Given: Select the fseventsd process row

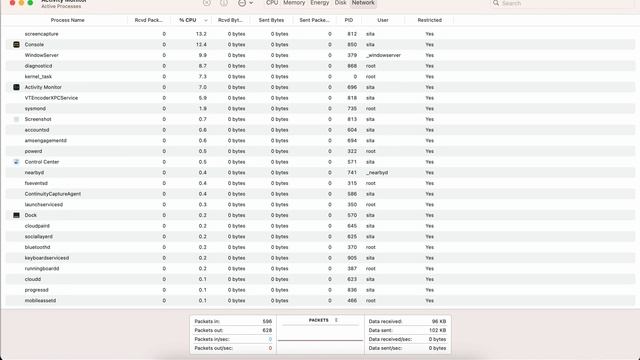Looking at the screenshot, I should point(320,183).
